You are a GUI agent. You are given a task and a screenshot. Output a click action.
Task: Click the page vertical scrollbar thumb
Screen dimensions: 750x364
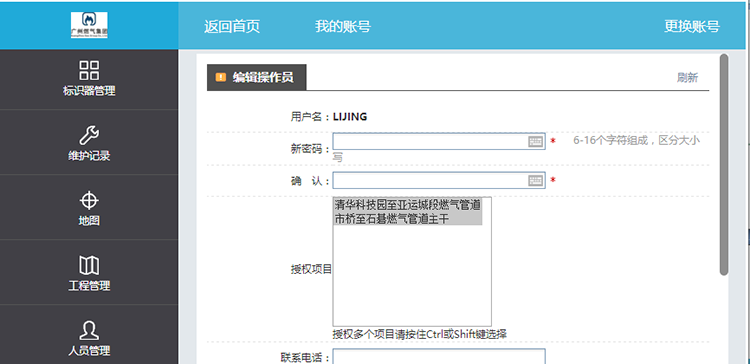[x=724, y=165]
